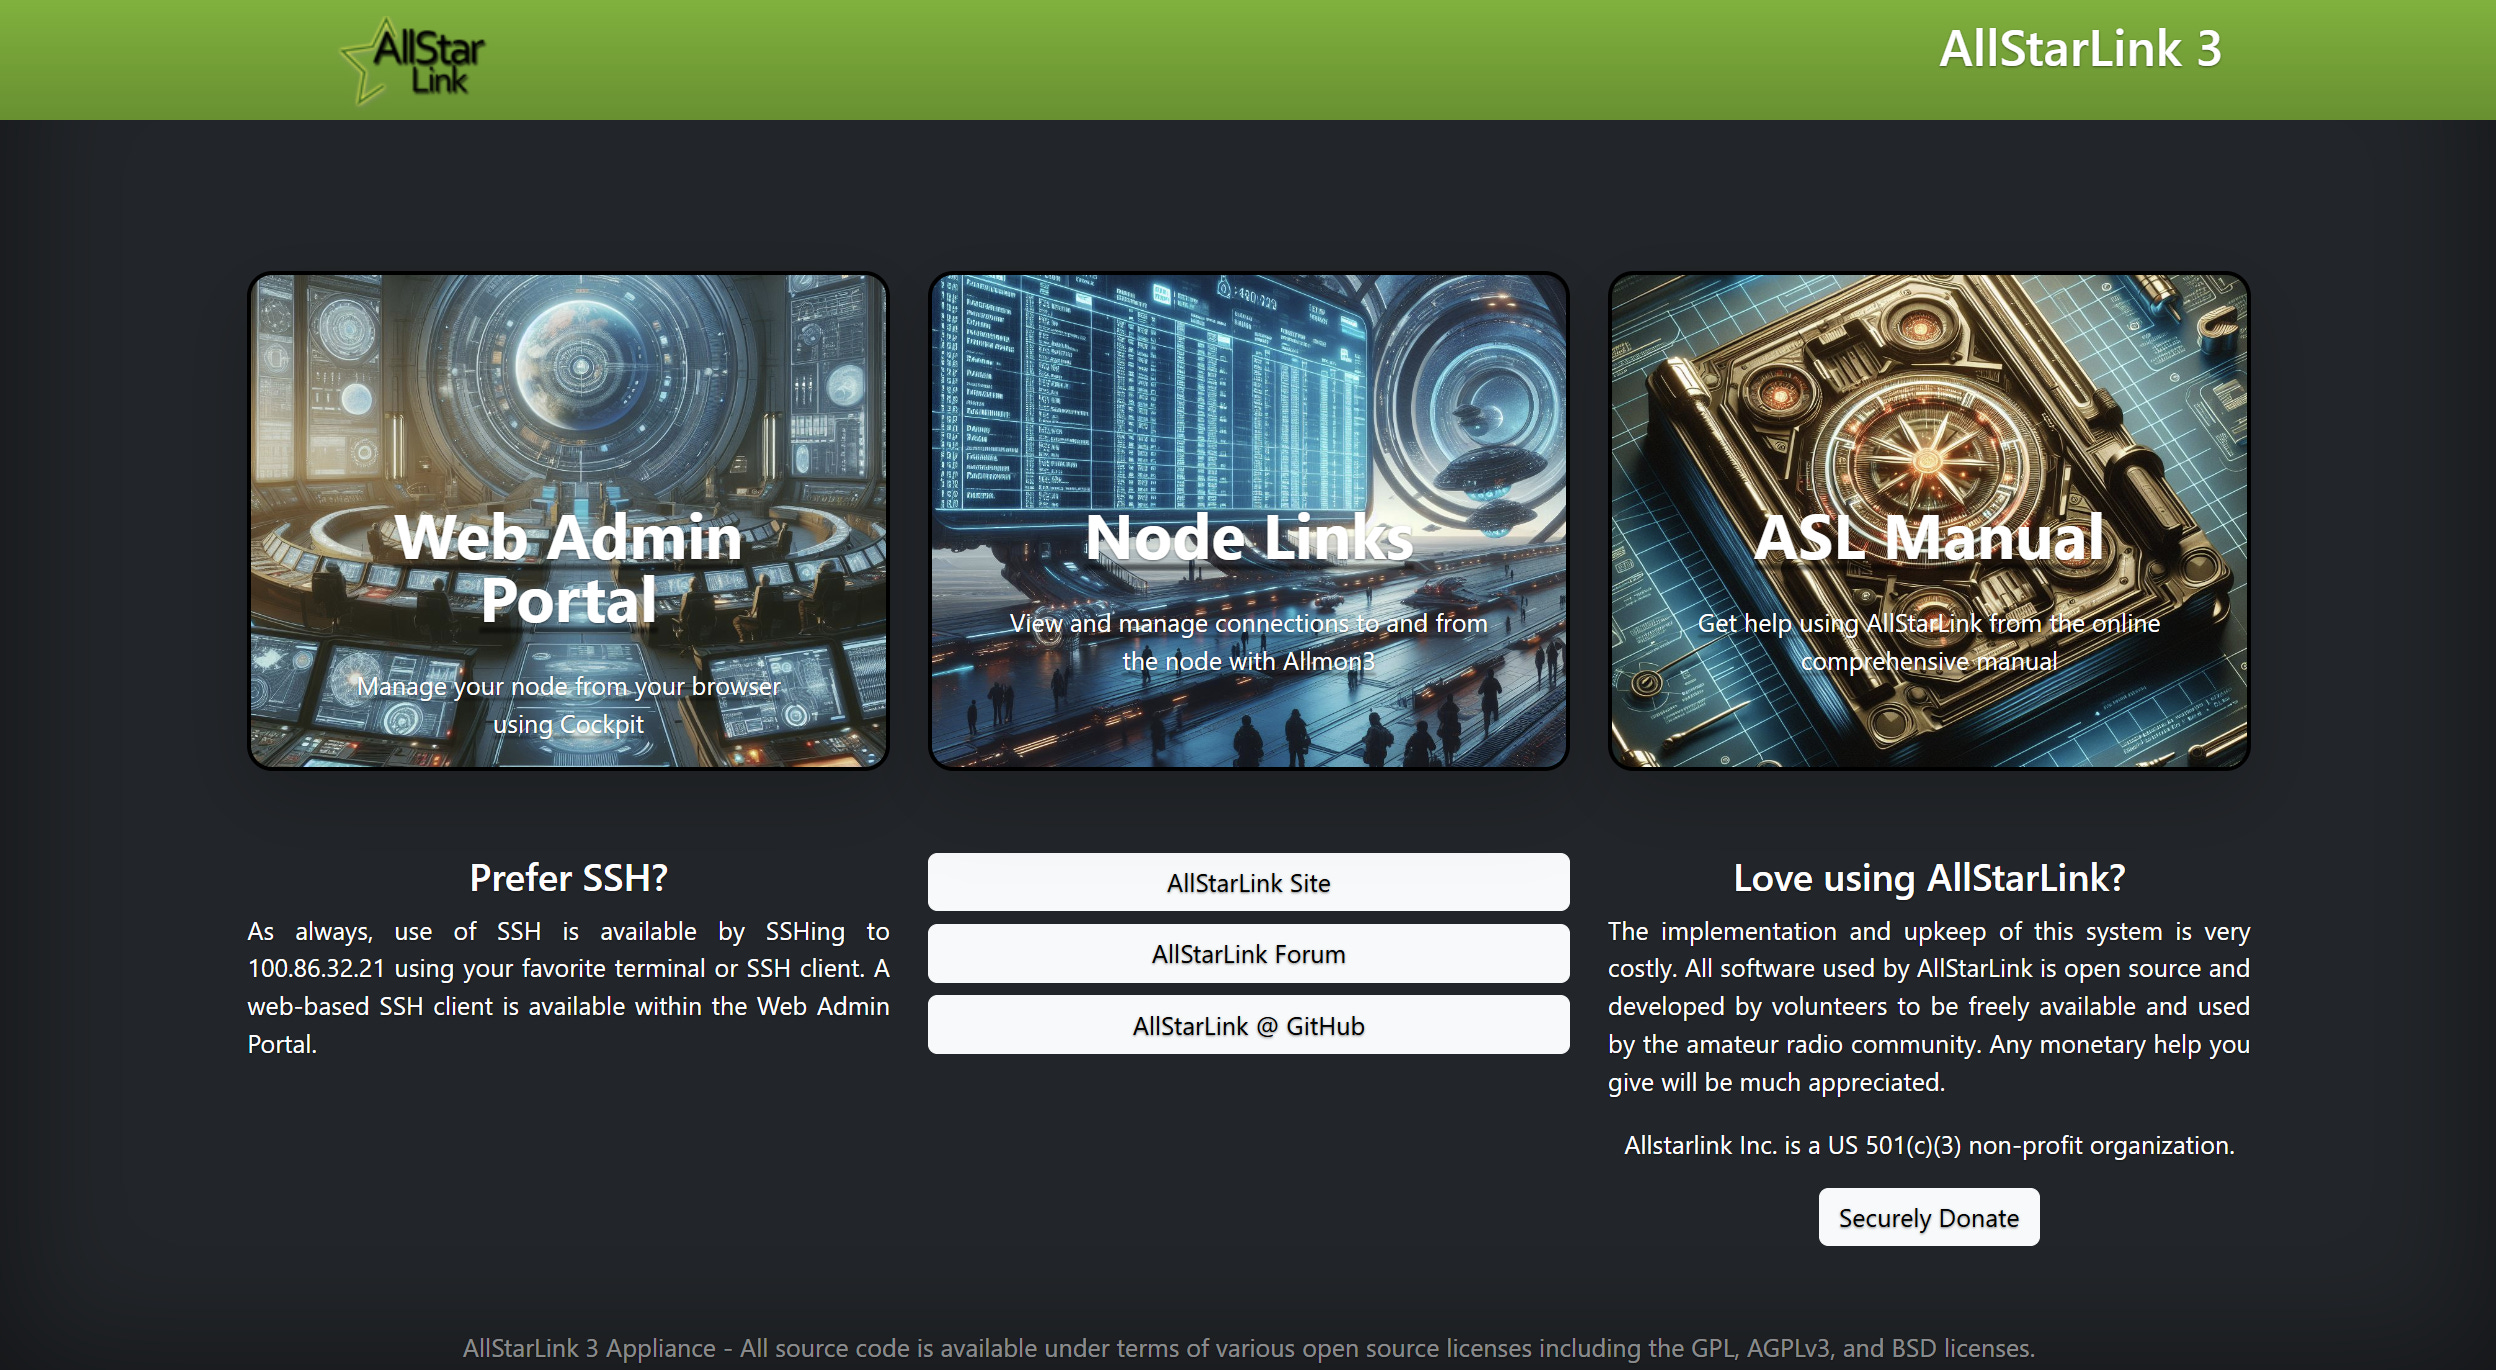Click the Allmon3 description caption
Image resolution: width=2496 pixels, height=1370 pixels.
click(x=1248, y=642)
